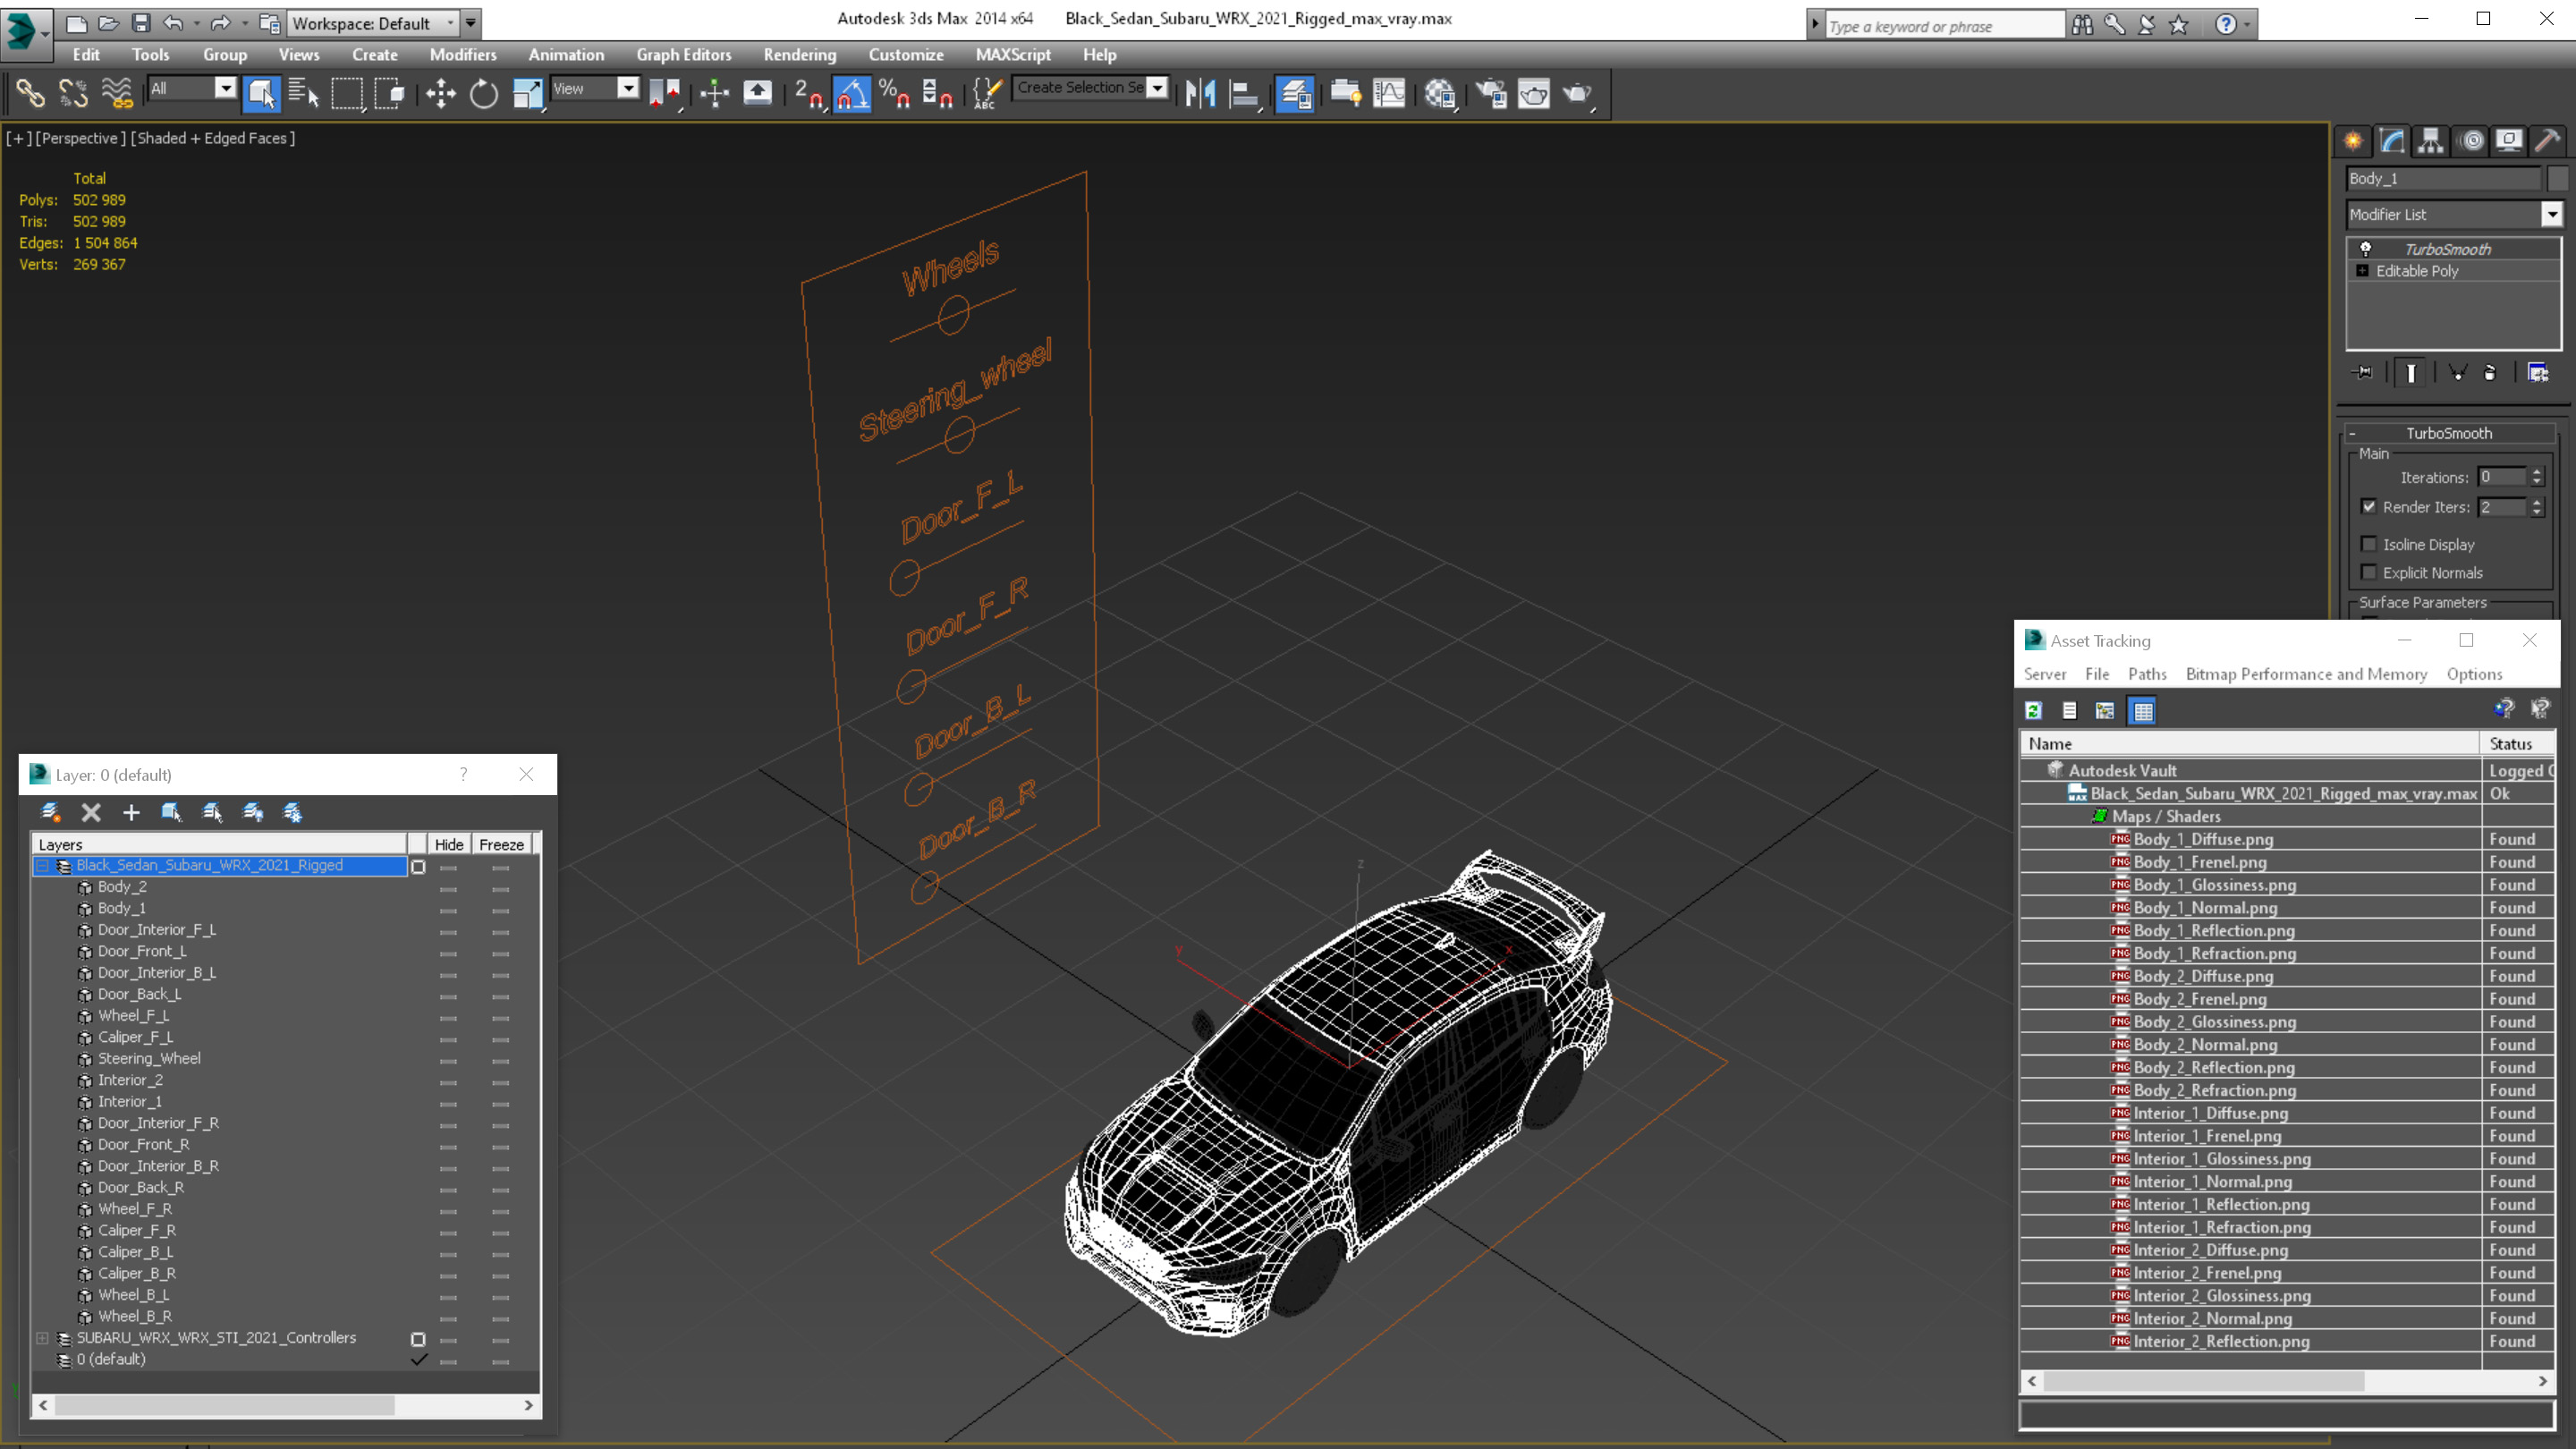This screenshot has height=1449, width=2576.
Task: Open Paths menu in Asset Tracking
Action: tap(2147, 674)
